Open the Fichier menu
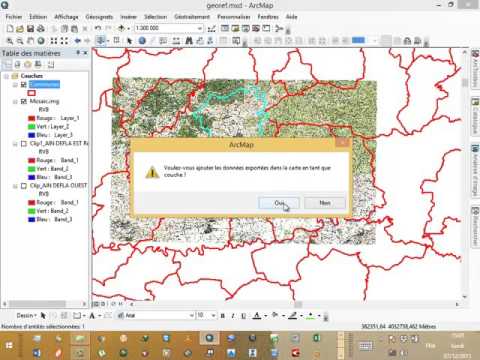This screenshot has width=480, height=360. click(14, 17)
